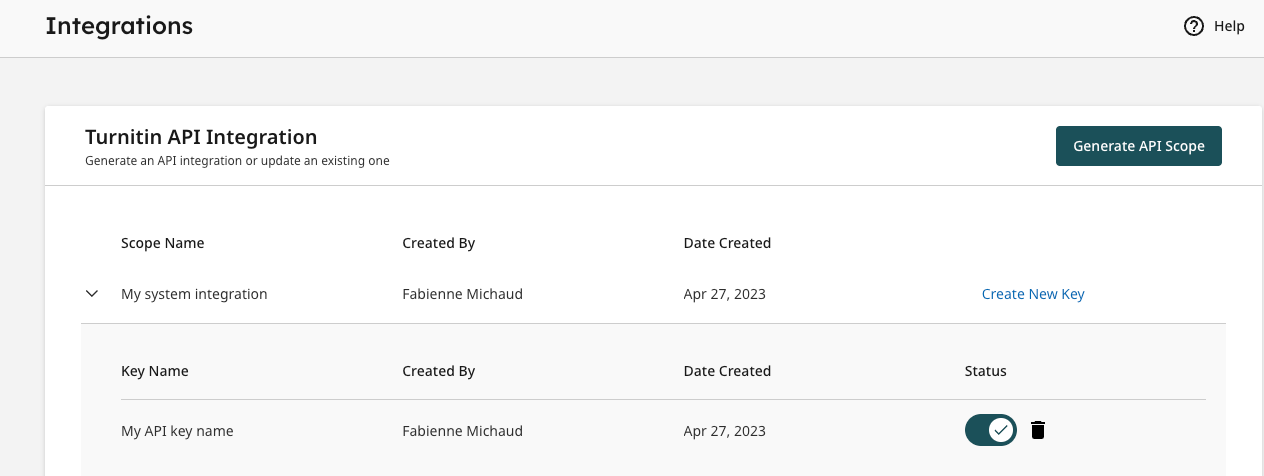
Task: Click the Key Name column header
Action: coord(154,371)
